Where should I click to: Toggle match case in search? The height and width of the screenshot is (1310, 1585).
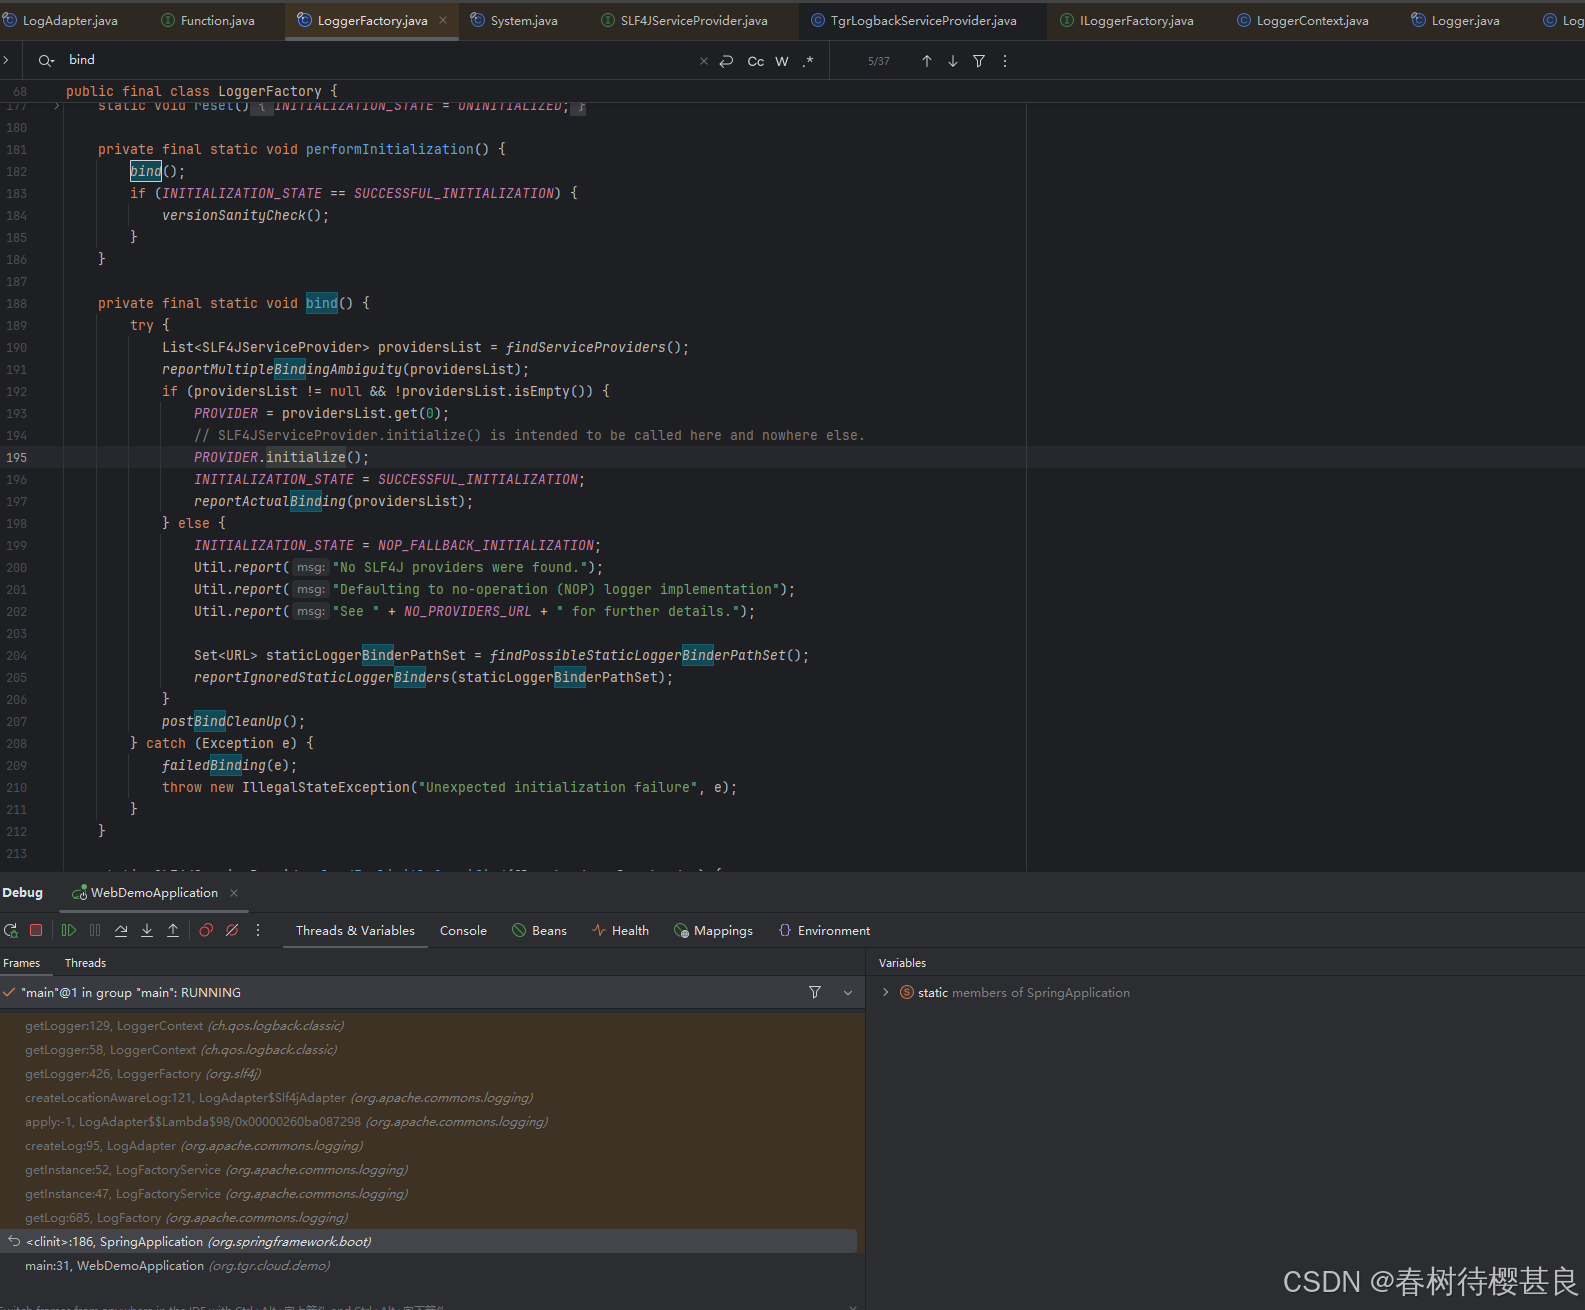pos(756,61)
